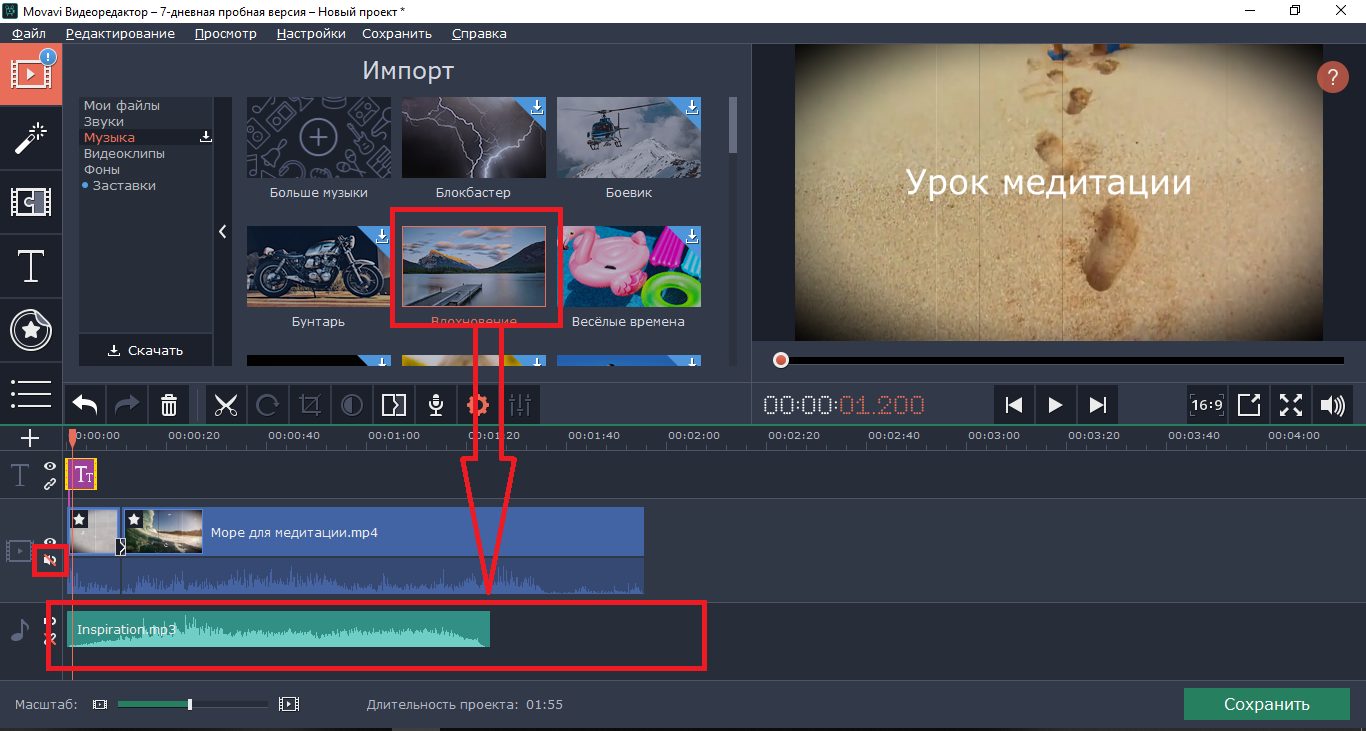The image size is (1366, 731).
Task: Open the Titles tool in sidebar
Action: (x=31, y=266)
